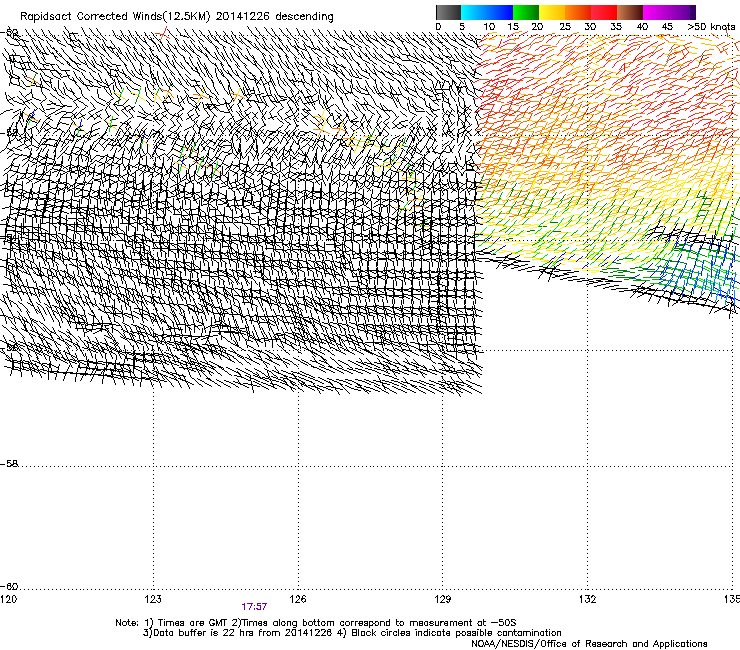
Task: Click the yellow 20-25 knots color segment
Action: pyautogui.click(x=552, y=12)
